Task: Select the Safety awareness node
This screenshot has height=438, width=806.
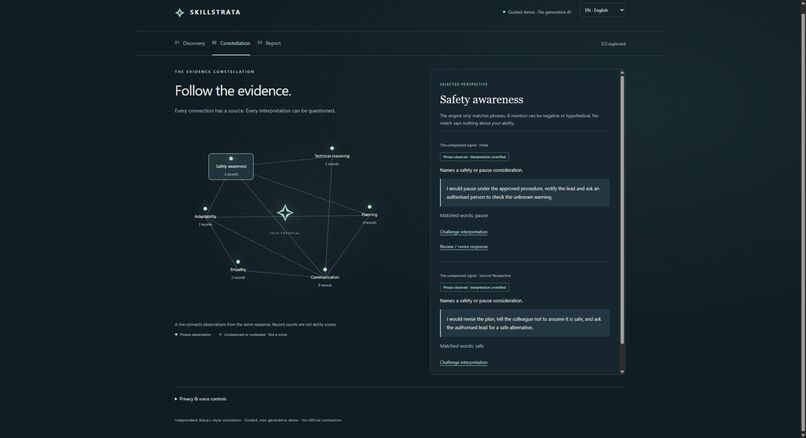Action: pyautogui.click(x=231, y=167)
